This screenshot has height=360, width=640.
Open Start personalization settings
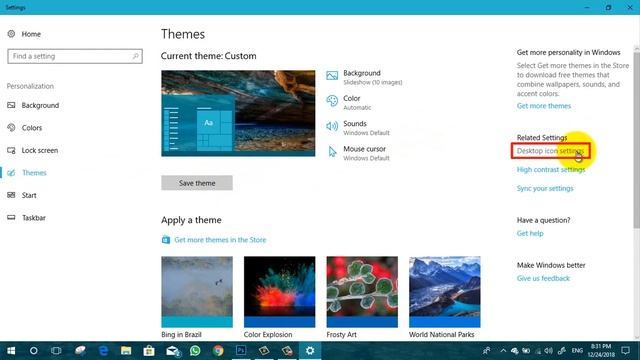(x=29, y=195)
